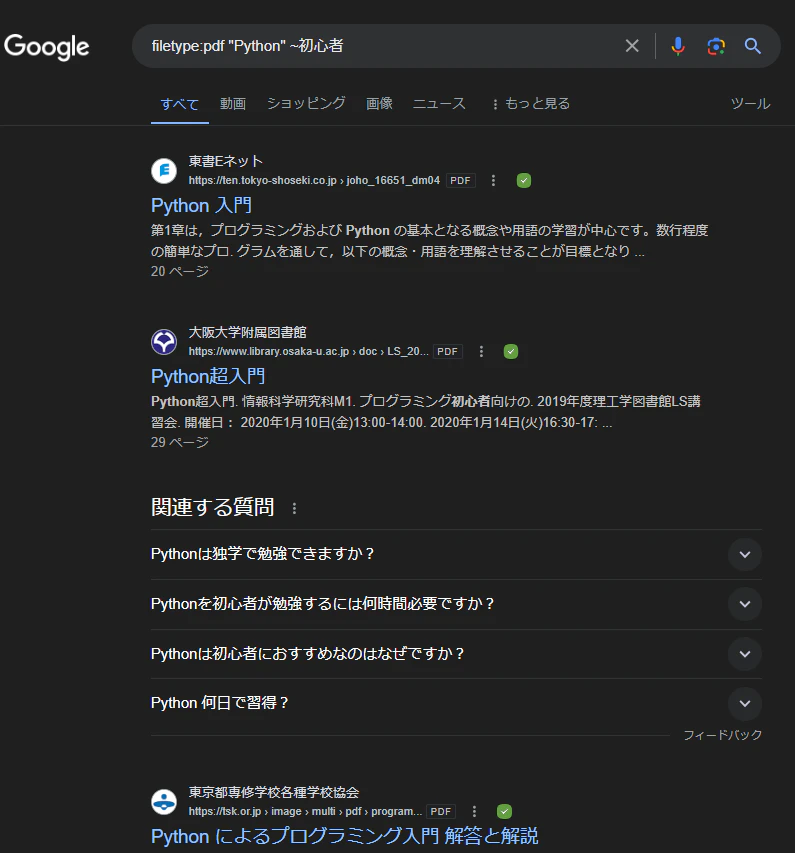Click the PDF label on 東書Eネット result

click(x=460, y=181)
